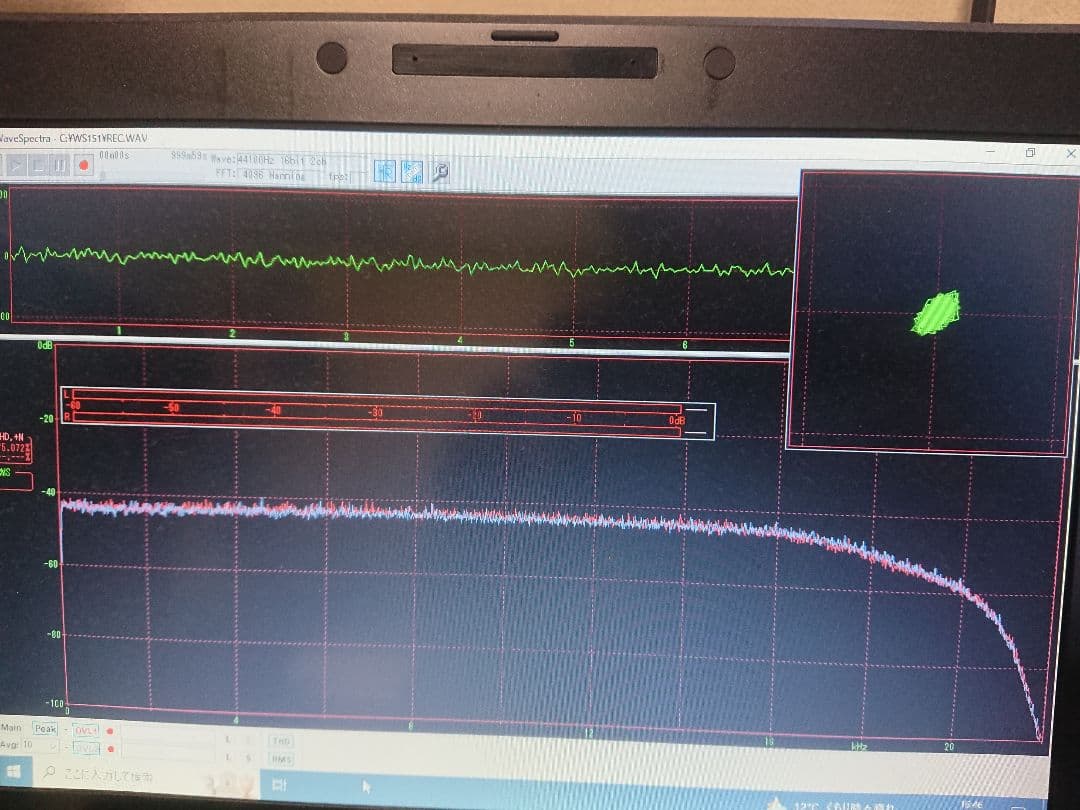
Task: Click the Stop button in the toolbar
Action: (39, 164)
